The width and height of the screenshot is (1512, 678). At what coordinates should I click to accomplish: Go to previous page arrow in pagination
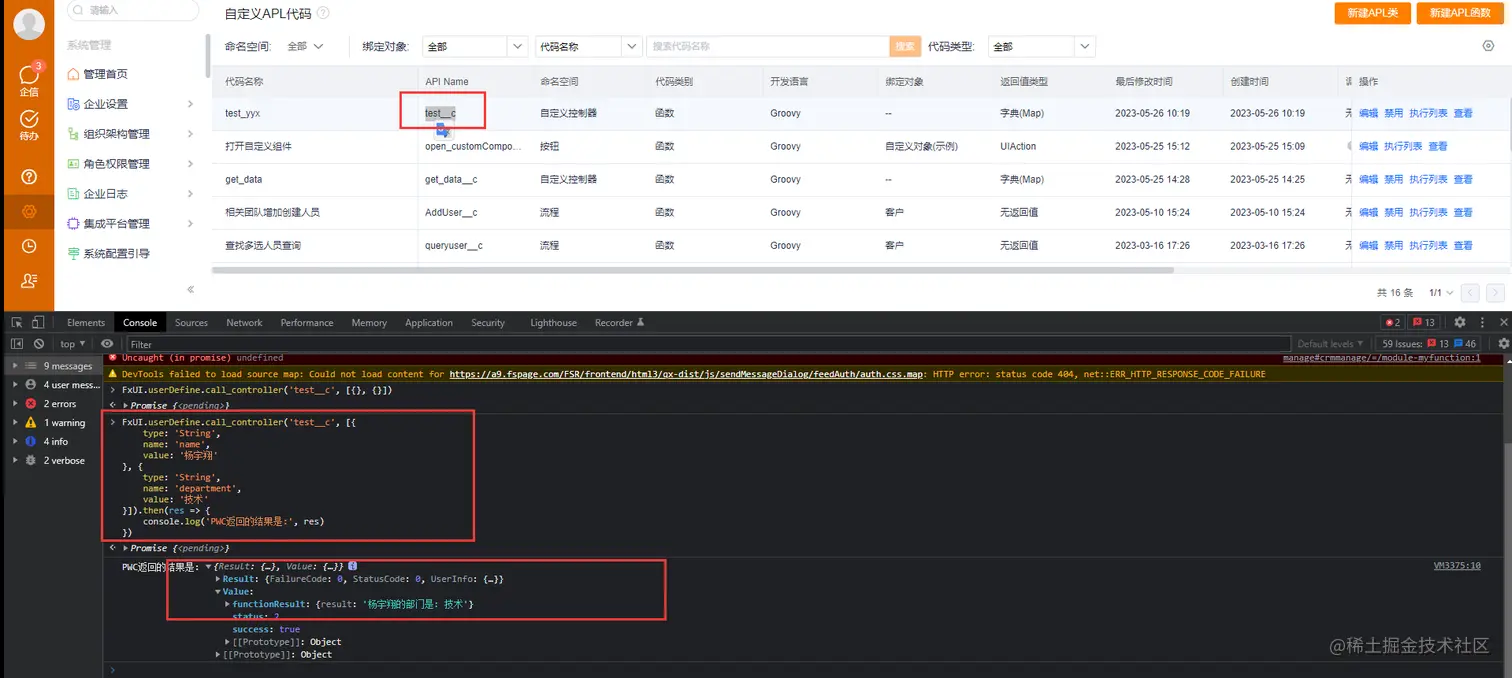(1470, 293)
